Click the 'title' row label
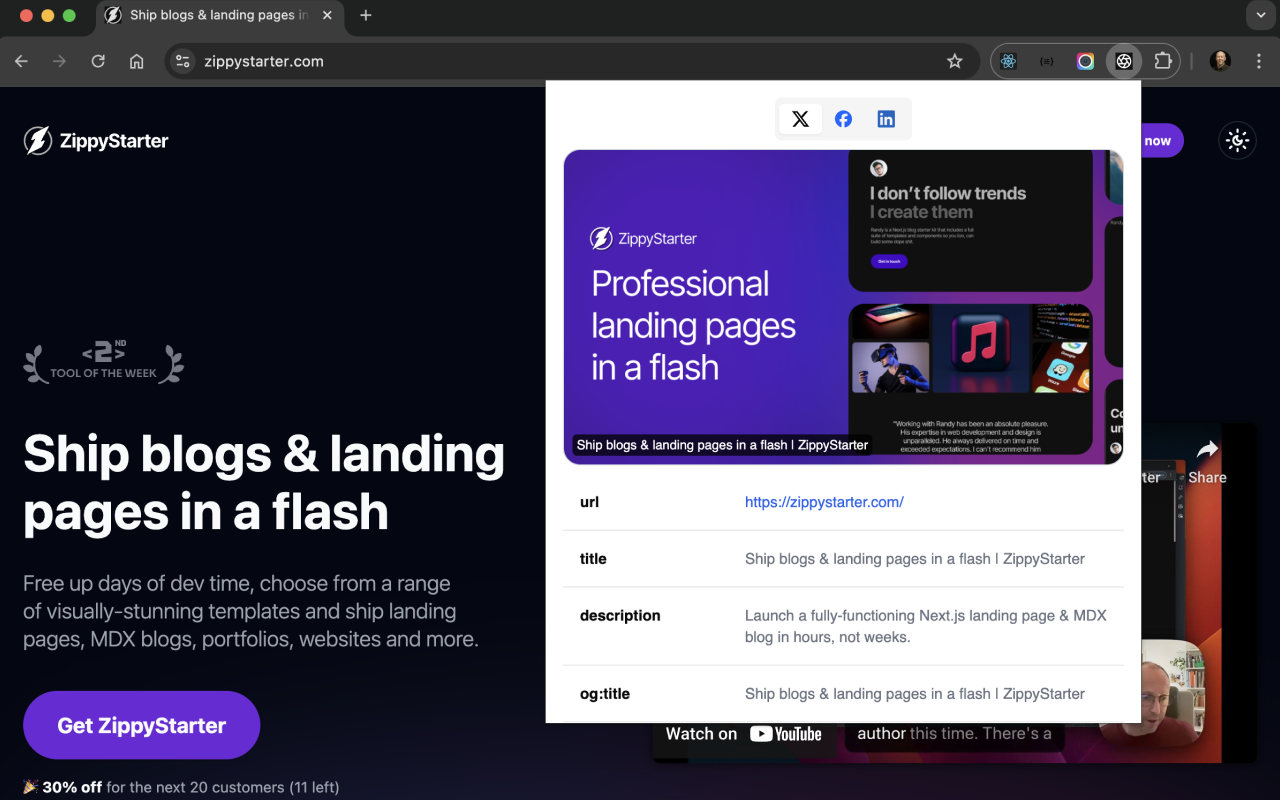The height and width of the screenshot is (800, 1280). tap(593, 559)
